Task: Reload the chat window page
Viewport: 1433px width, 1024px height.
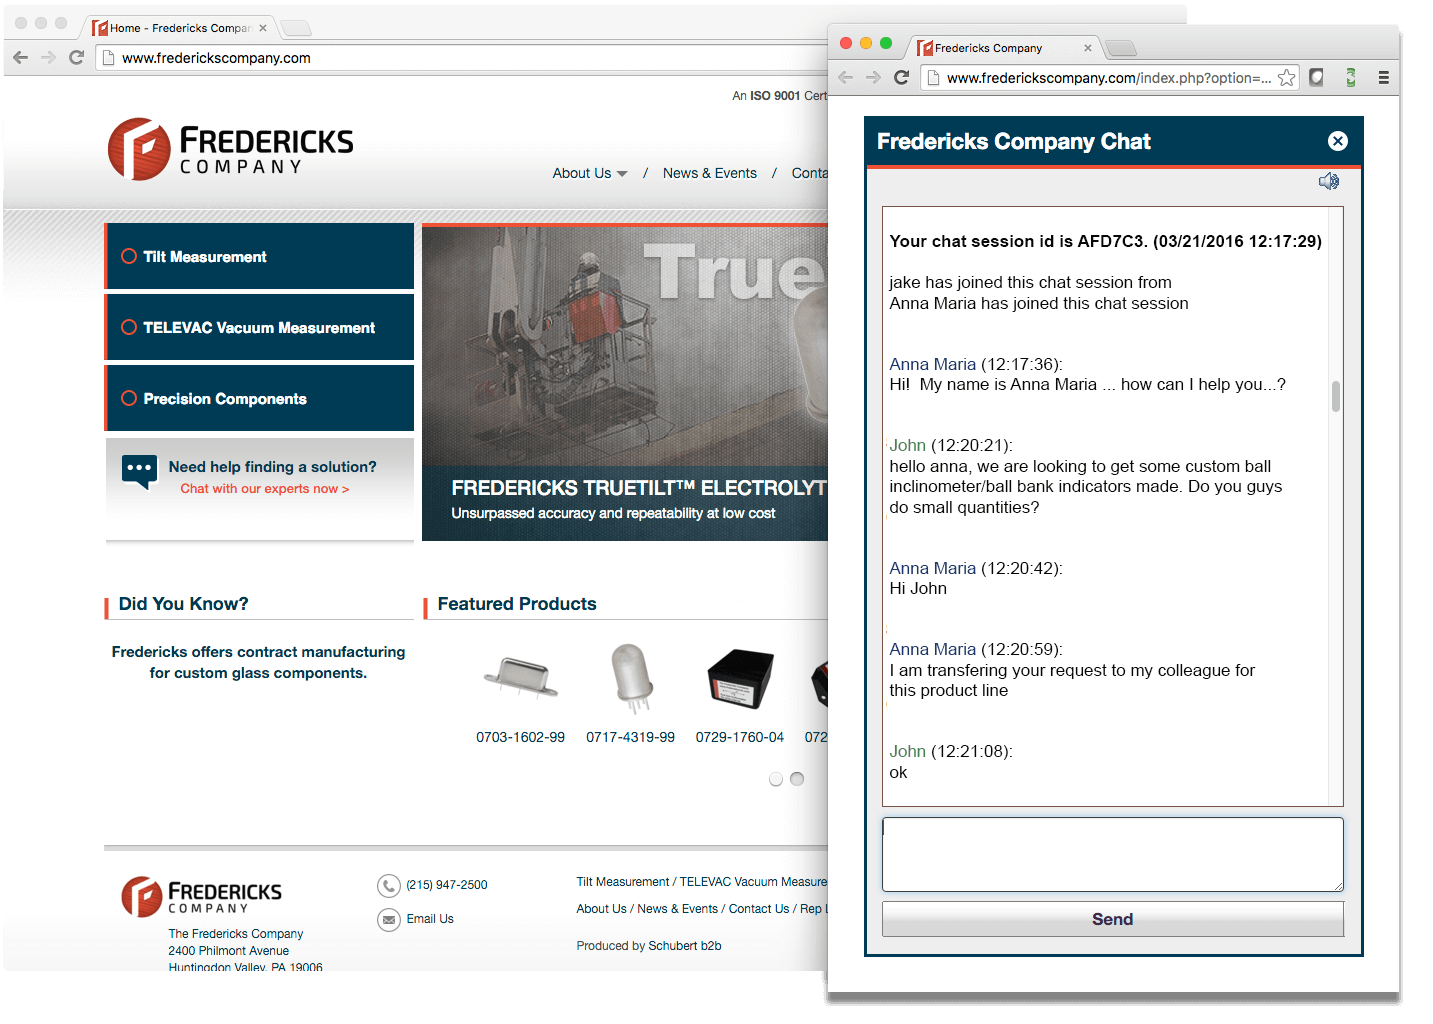Action: 901,78
